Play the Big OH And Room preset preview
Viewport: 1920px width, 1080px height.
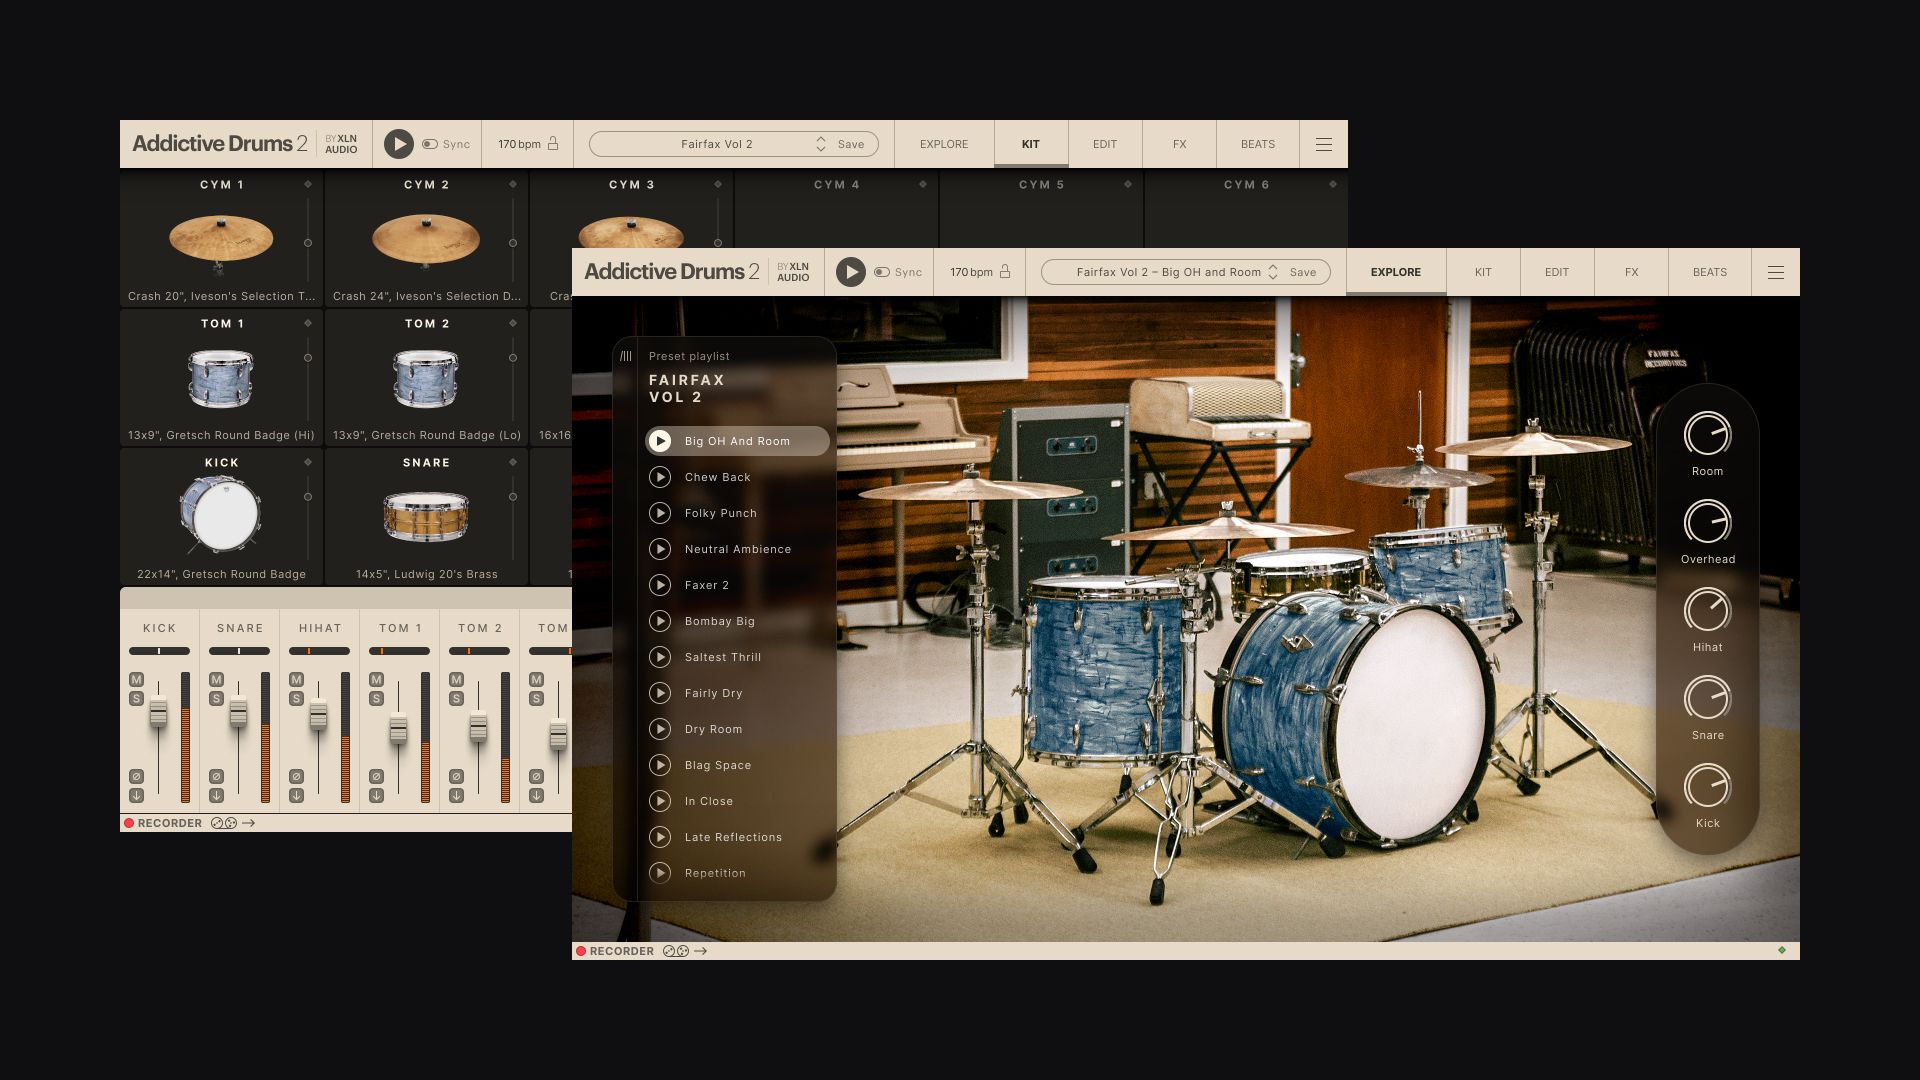660,441
